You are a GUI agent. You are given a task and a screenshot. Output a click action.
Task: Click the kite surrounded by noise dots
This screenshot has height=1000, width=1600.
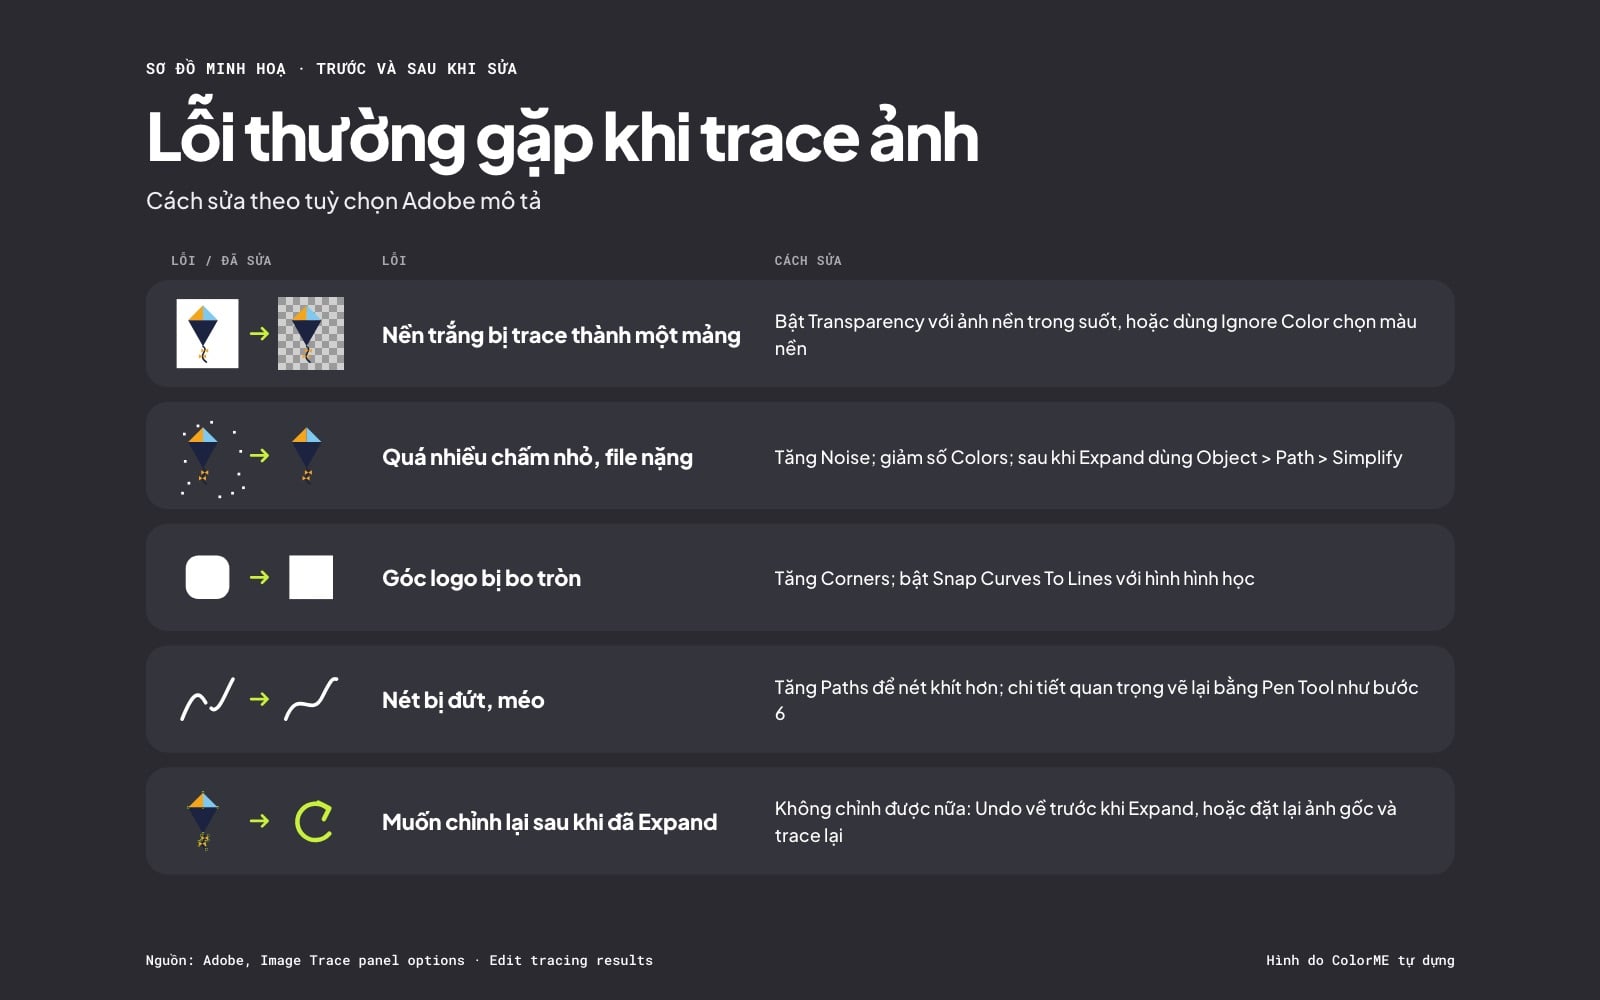click(211, 458)
